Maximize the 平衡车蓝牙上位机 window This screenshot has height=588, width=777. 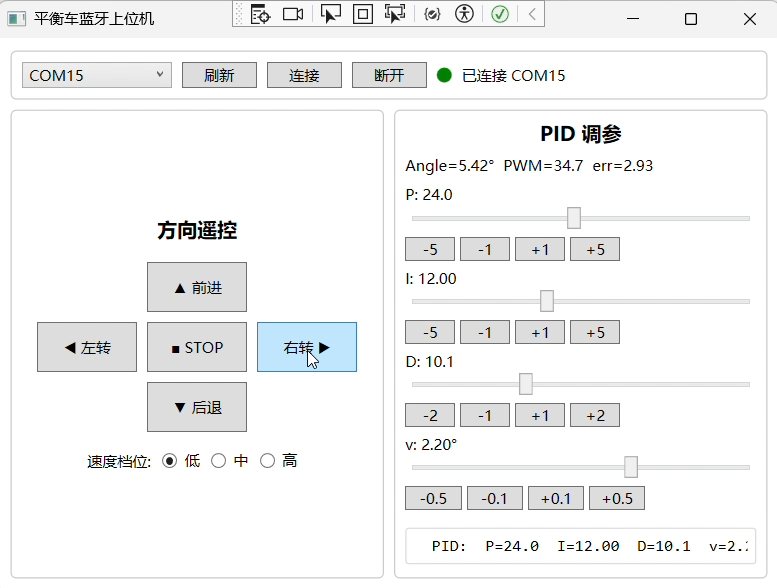[x=691, y=19]
